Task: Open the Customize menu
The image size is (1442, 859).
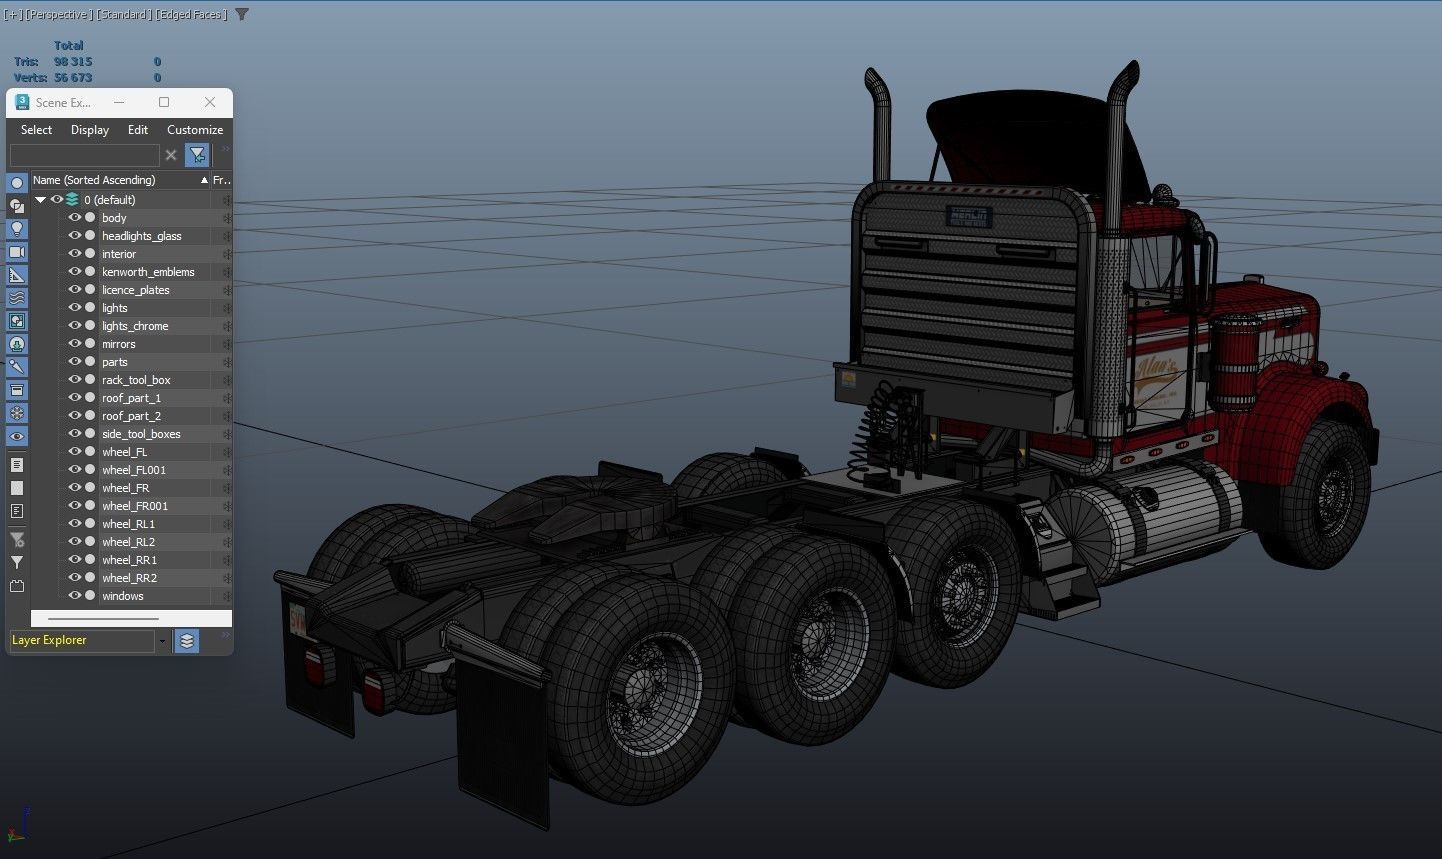Action: 195,130
